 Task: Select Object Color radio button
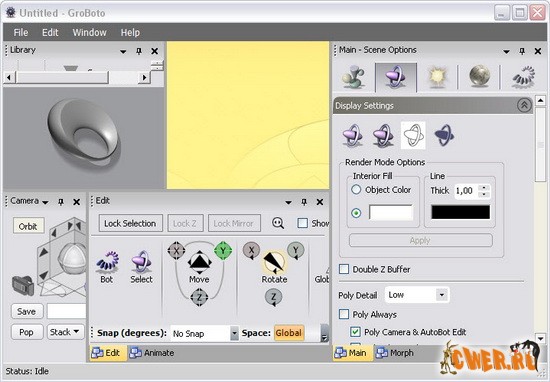point(356,190)
